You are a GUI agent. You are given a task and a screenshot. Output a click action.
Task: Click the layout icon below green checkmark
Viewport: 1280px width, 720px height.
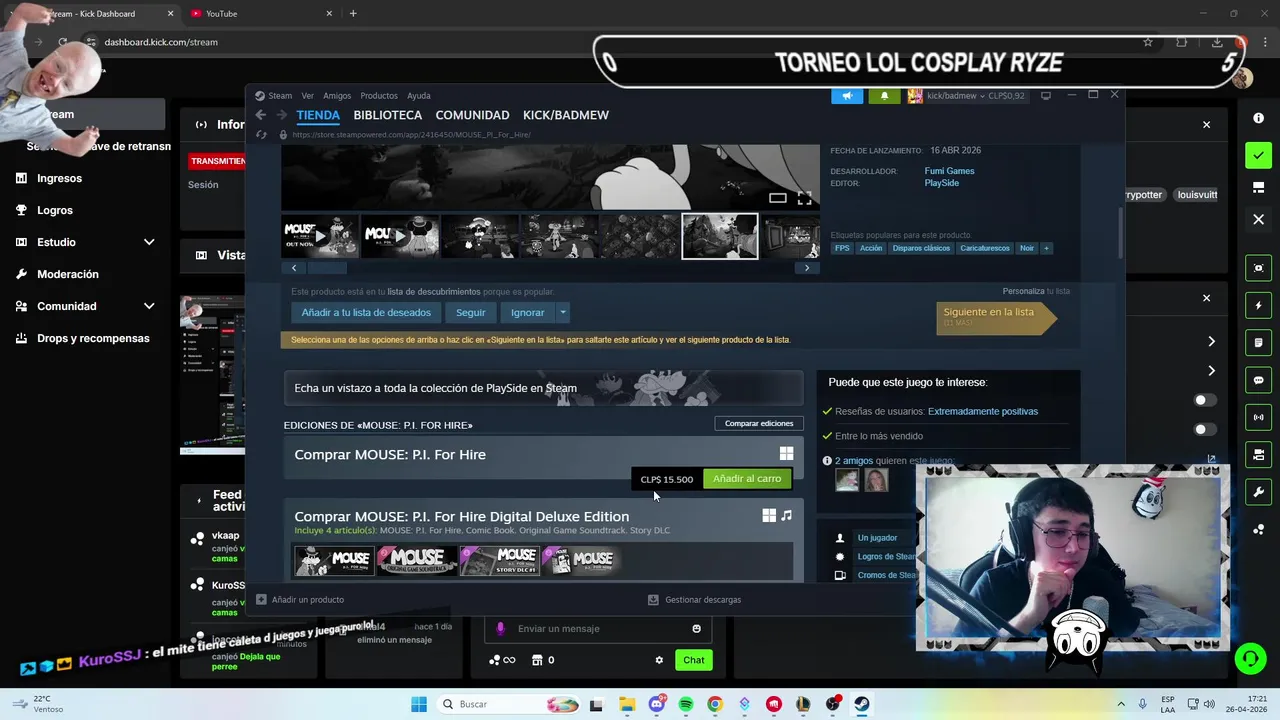pyautogui.click(x=1258, y=187)
